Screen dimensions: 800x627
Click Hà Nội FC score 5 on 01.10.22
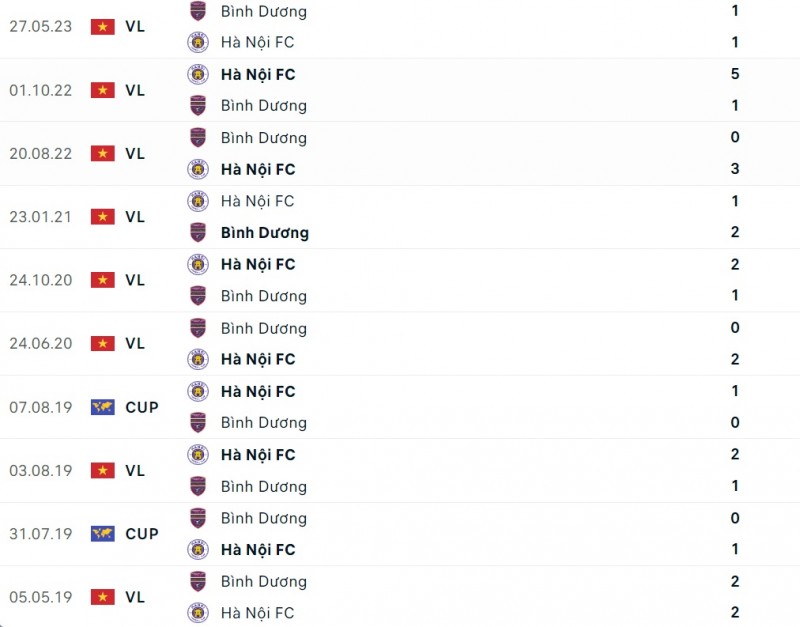[735, 74]
